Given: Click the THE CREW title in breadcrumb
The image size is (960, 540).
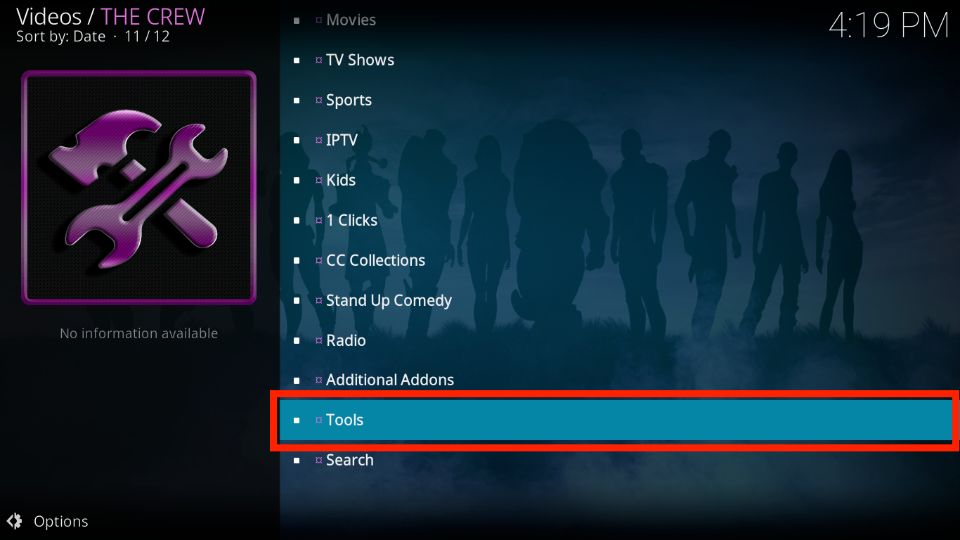Looking at the screenshot, I should (x=152, y=17).
